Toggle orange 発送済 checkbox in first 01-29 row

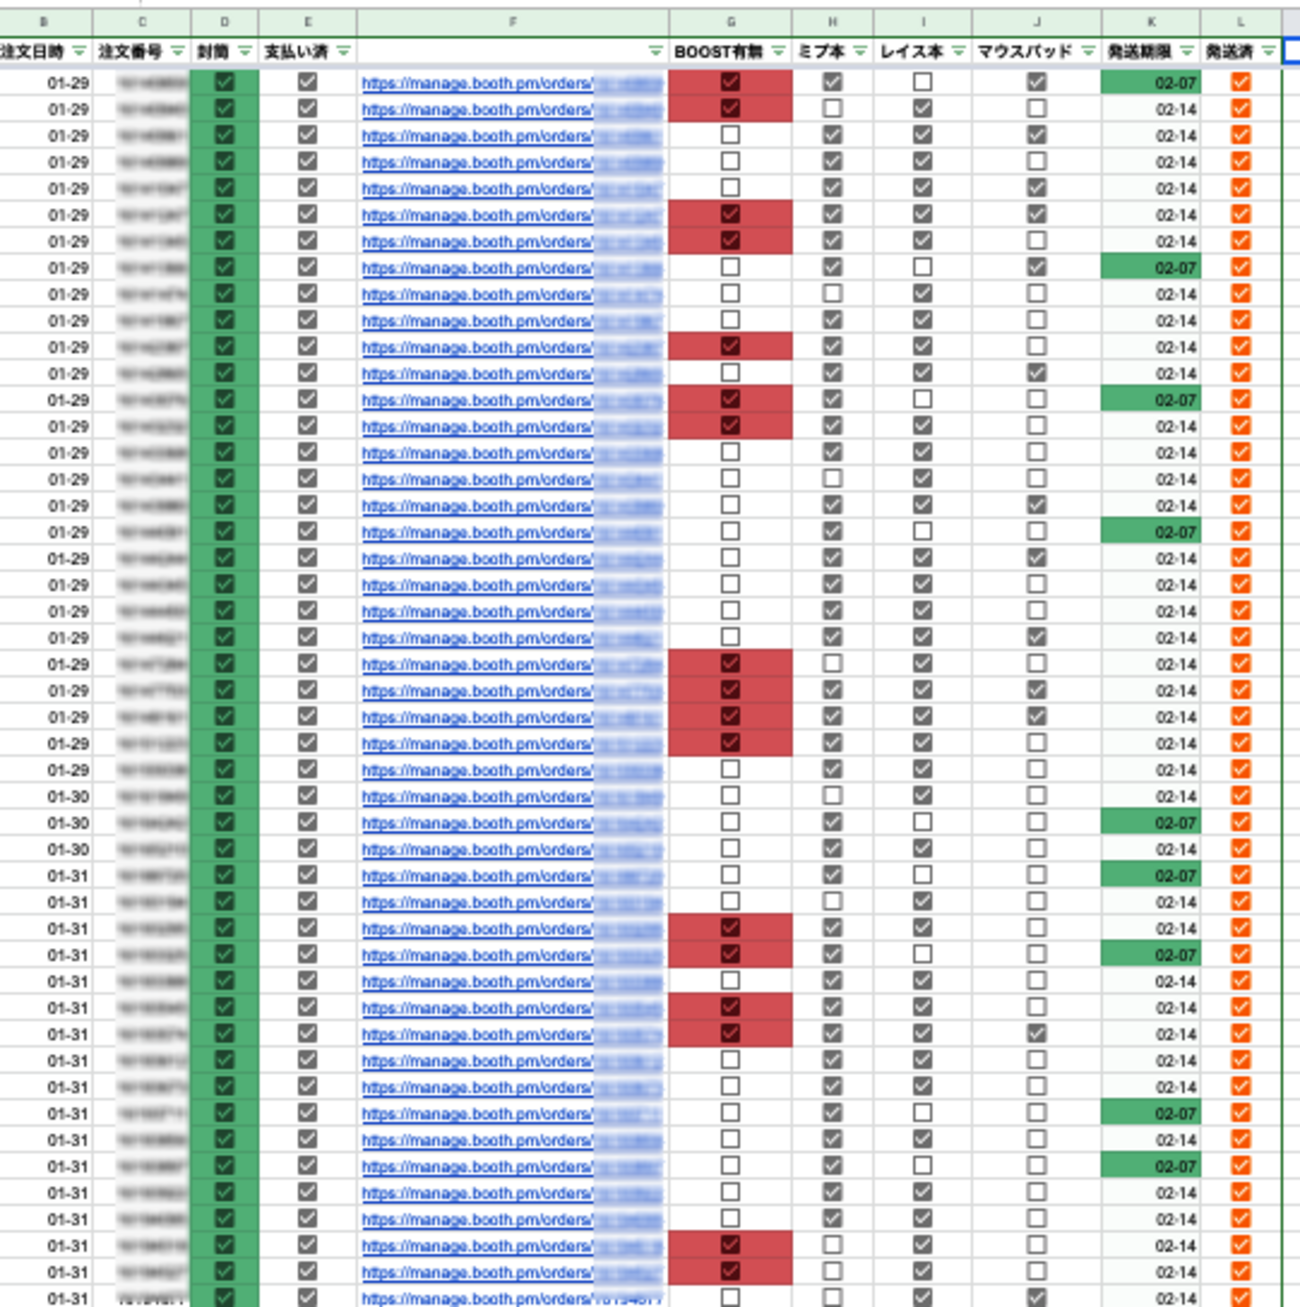pyautogui.click(x=1241, y=82)
